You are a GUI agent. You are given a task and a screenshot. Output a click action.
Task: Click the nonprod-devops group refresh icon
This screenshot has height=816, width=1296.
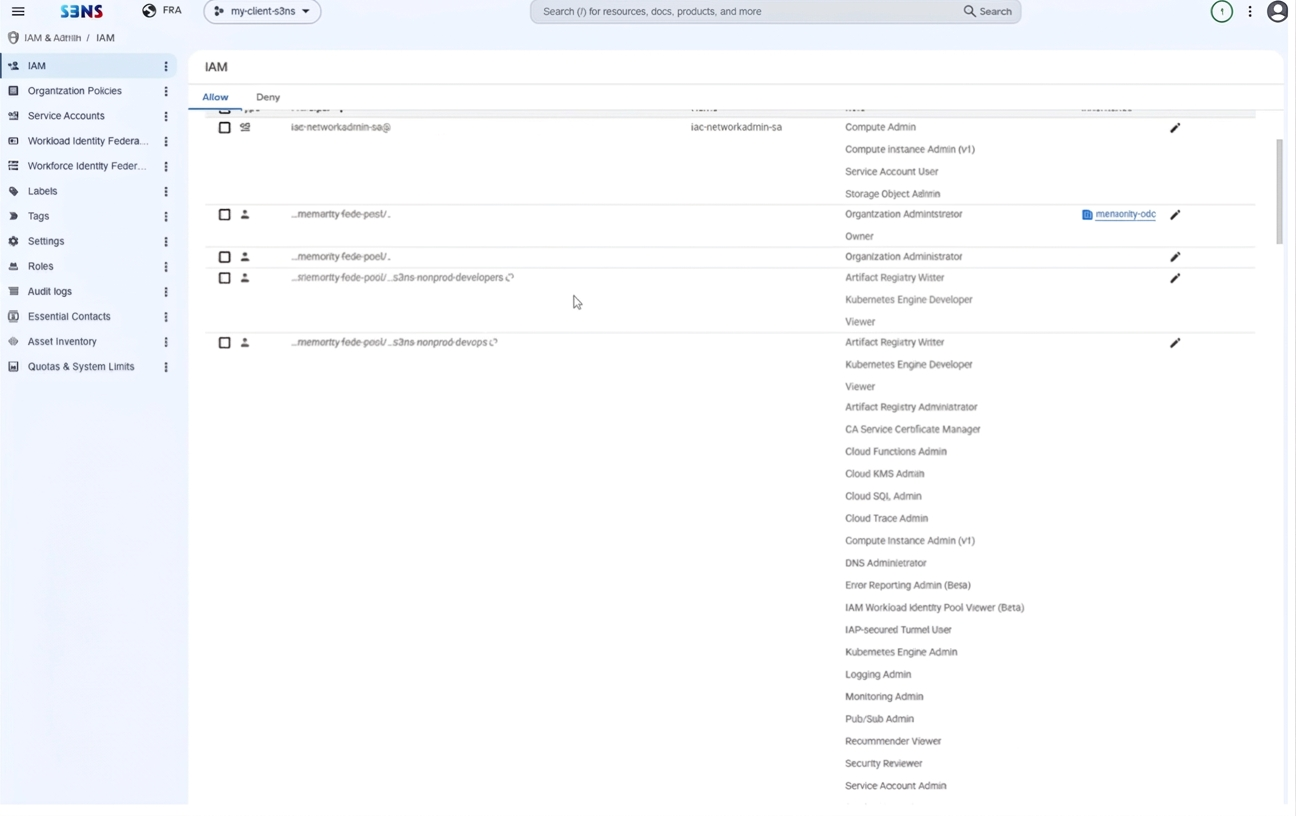click(493, 343)
